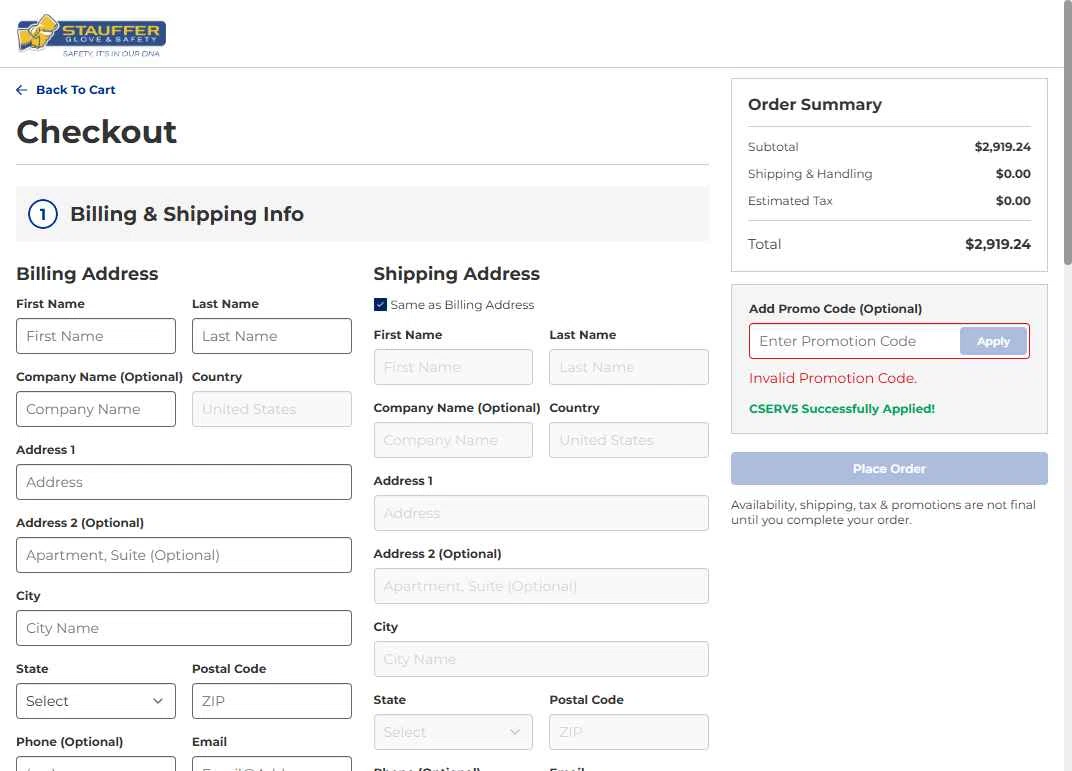Click the Checkout page title

click(96, 132)
